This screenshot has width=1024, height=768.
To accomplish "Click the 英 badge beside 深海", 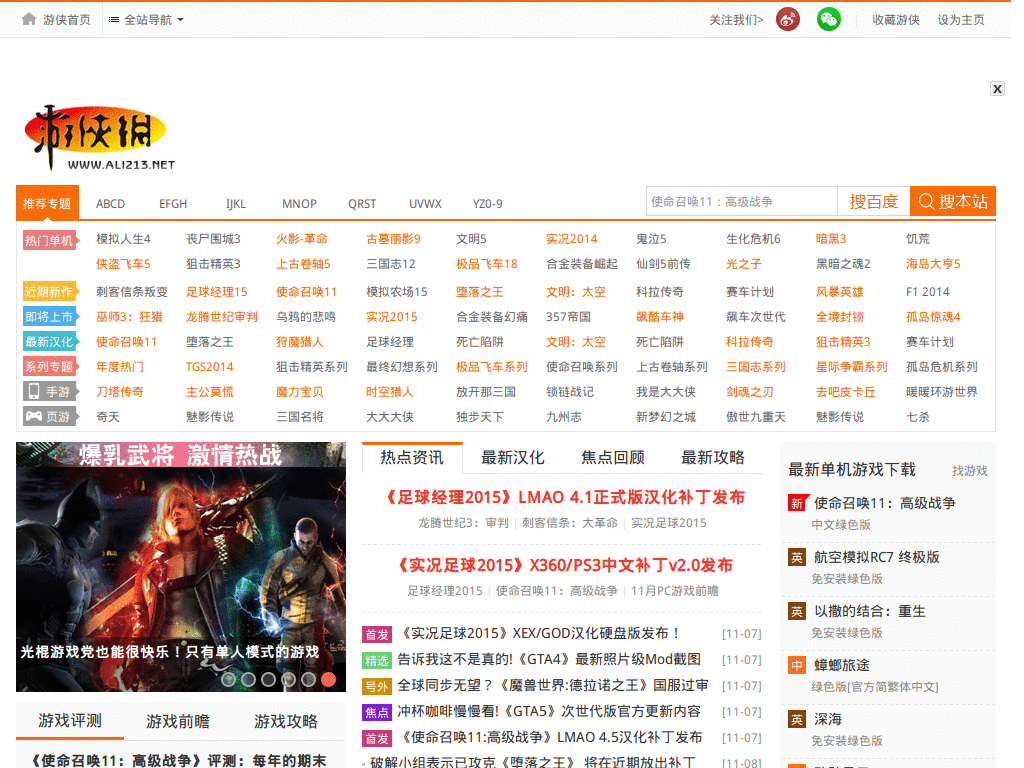I will [x=797, y=719].
